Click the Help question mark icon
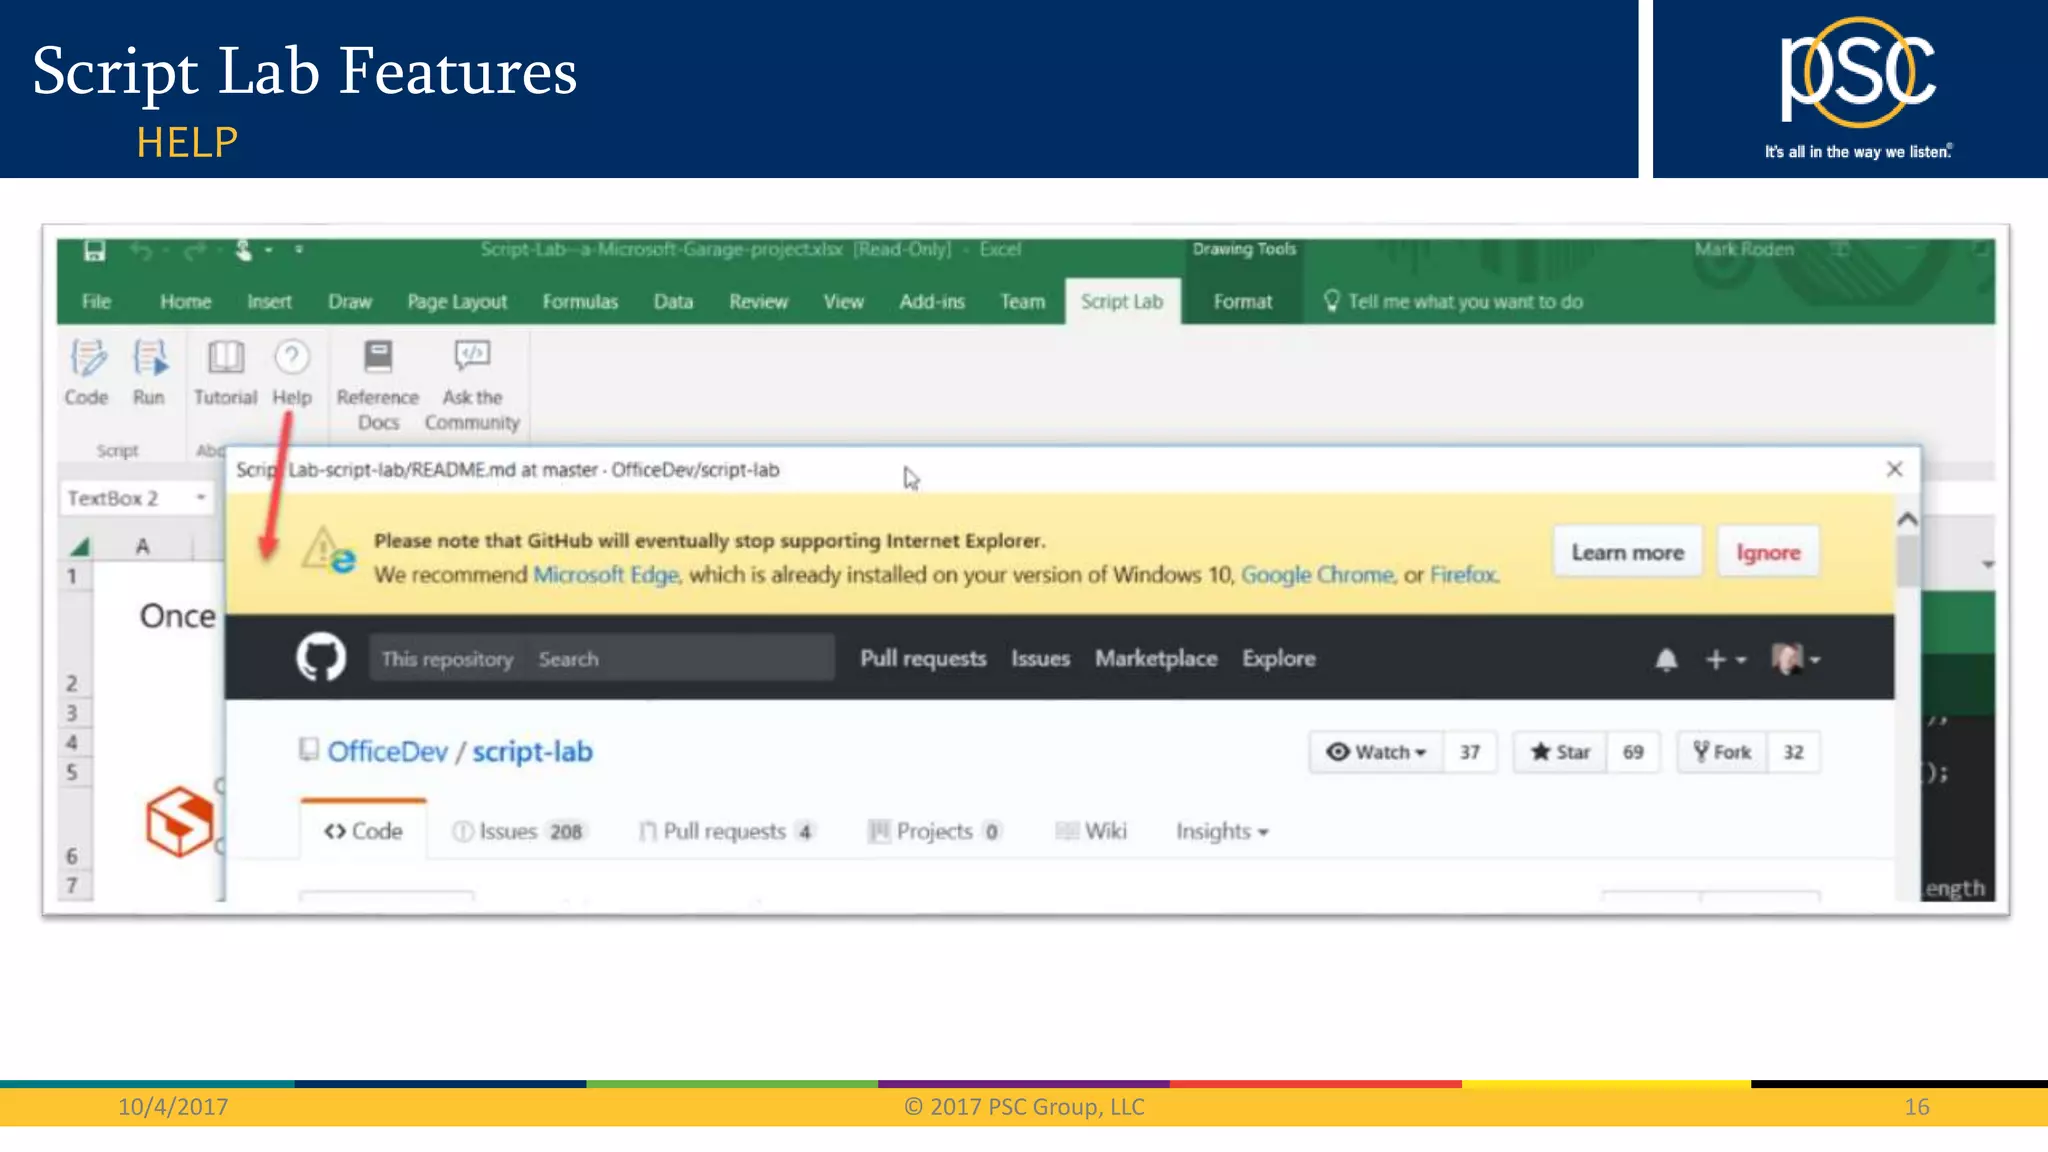Screen dimensions: 2048x1152 pos(292,357)
